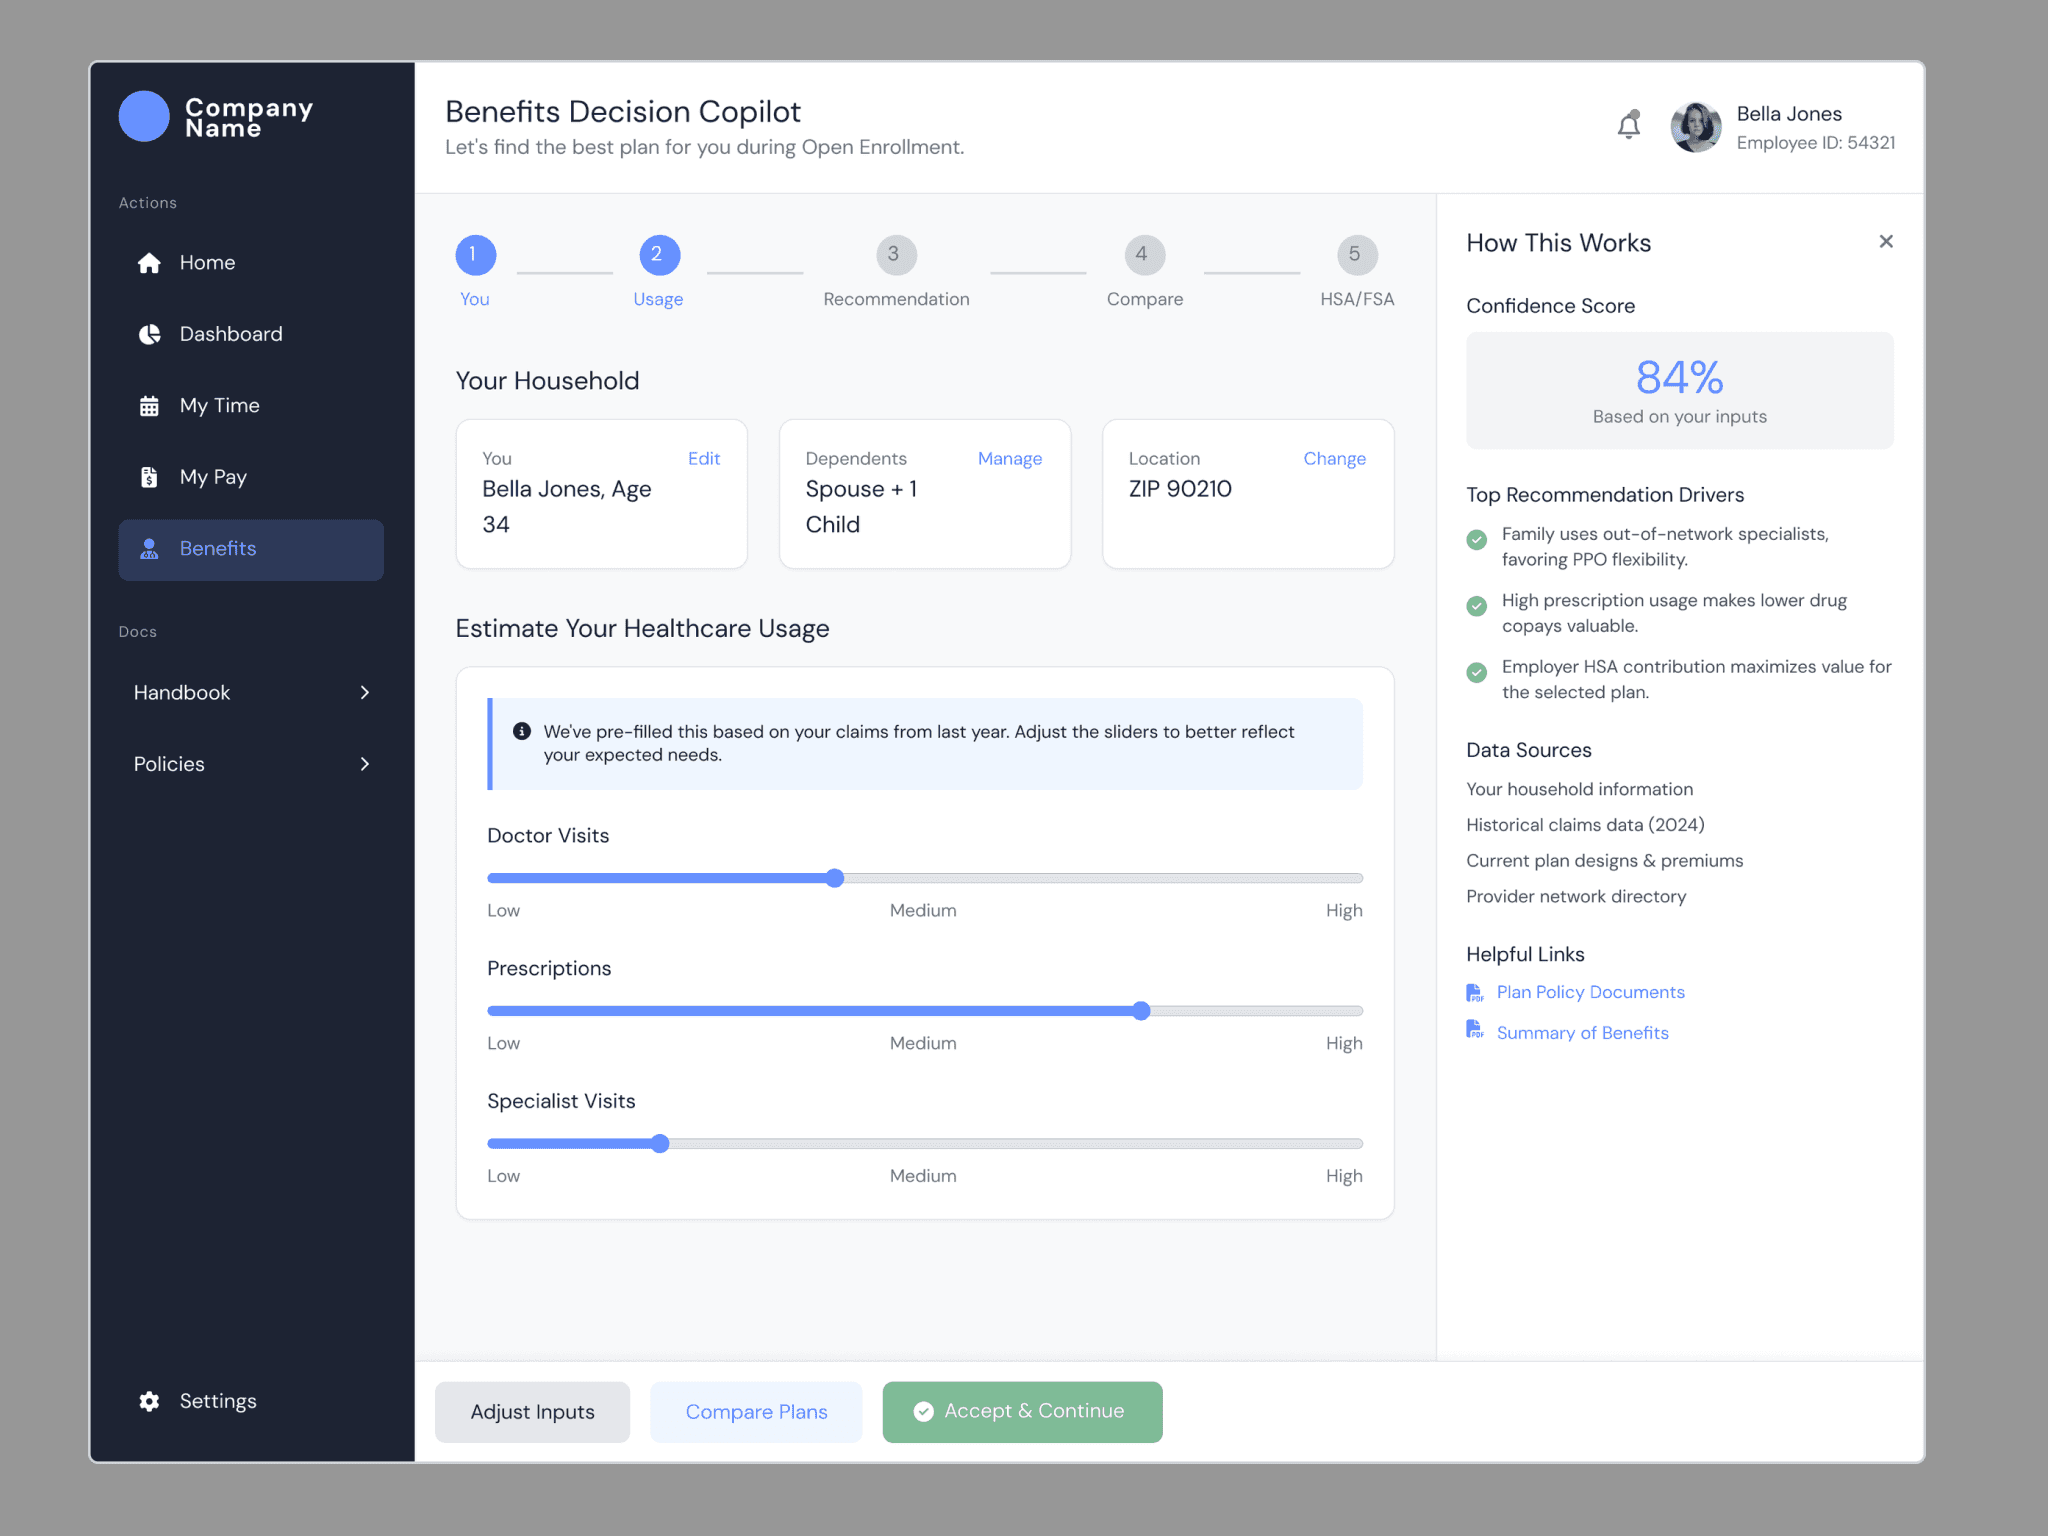Screen dimensions: 2048x1536
Task: Open the Home sidebar icon
Action: pyautogui.click(x=149, y=263)
